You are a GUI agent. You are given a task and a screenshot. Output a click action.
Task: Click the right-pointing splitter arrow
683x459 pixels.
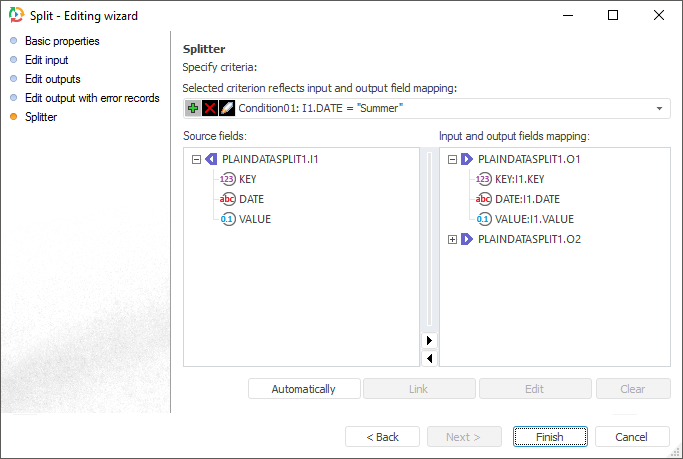pyautogui.click(x=430, y=341)
